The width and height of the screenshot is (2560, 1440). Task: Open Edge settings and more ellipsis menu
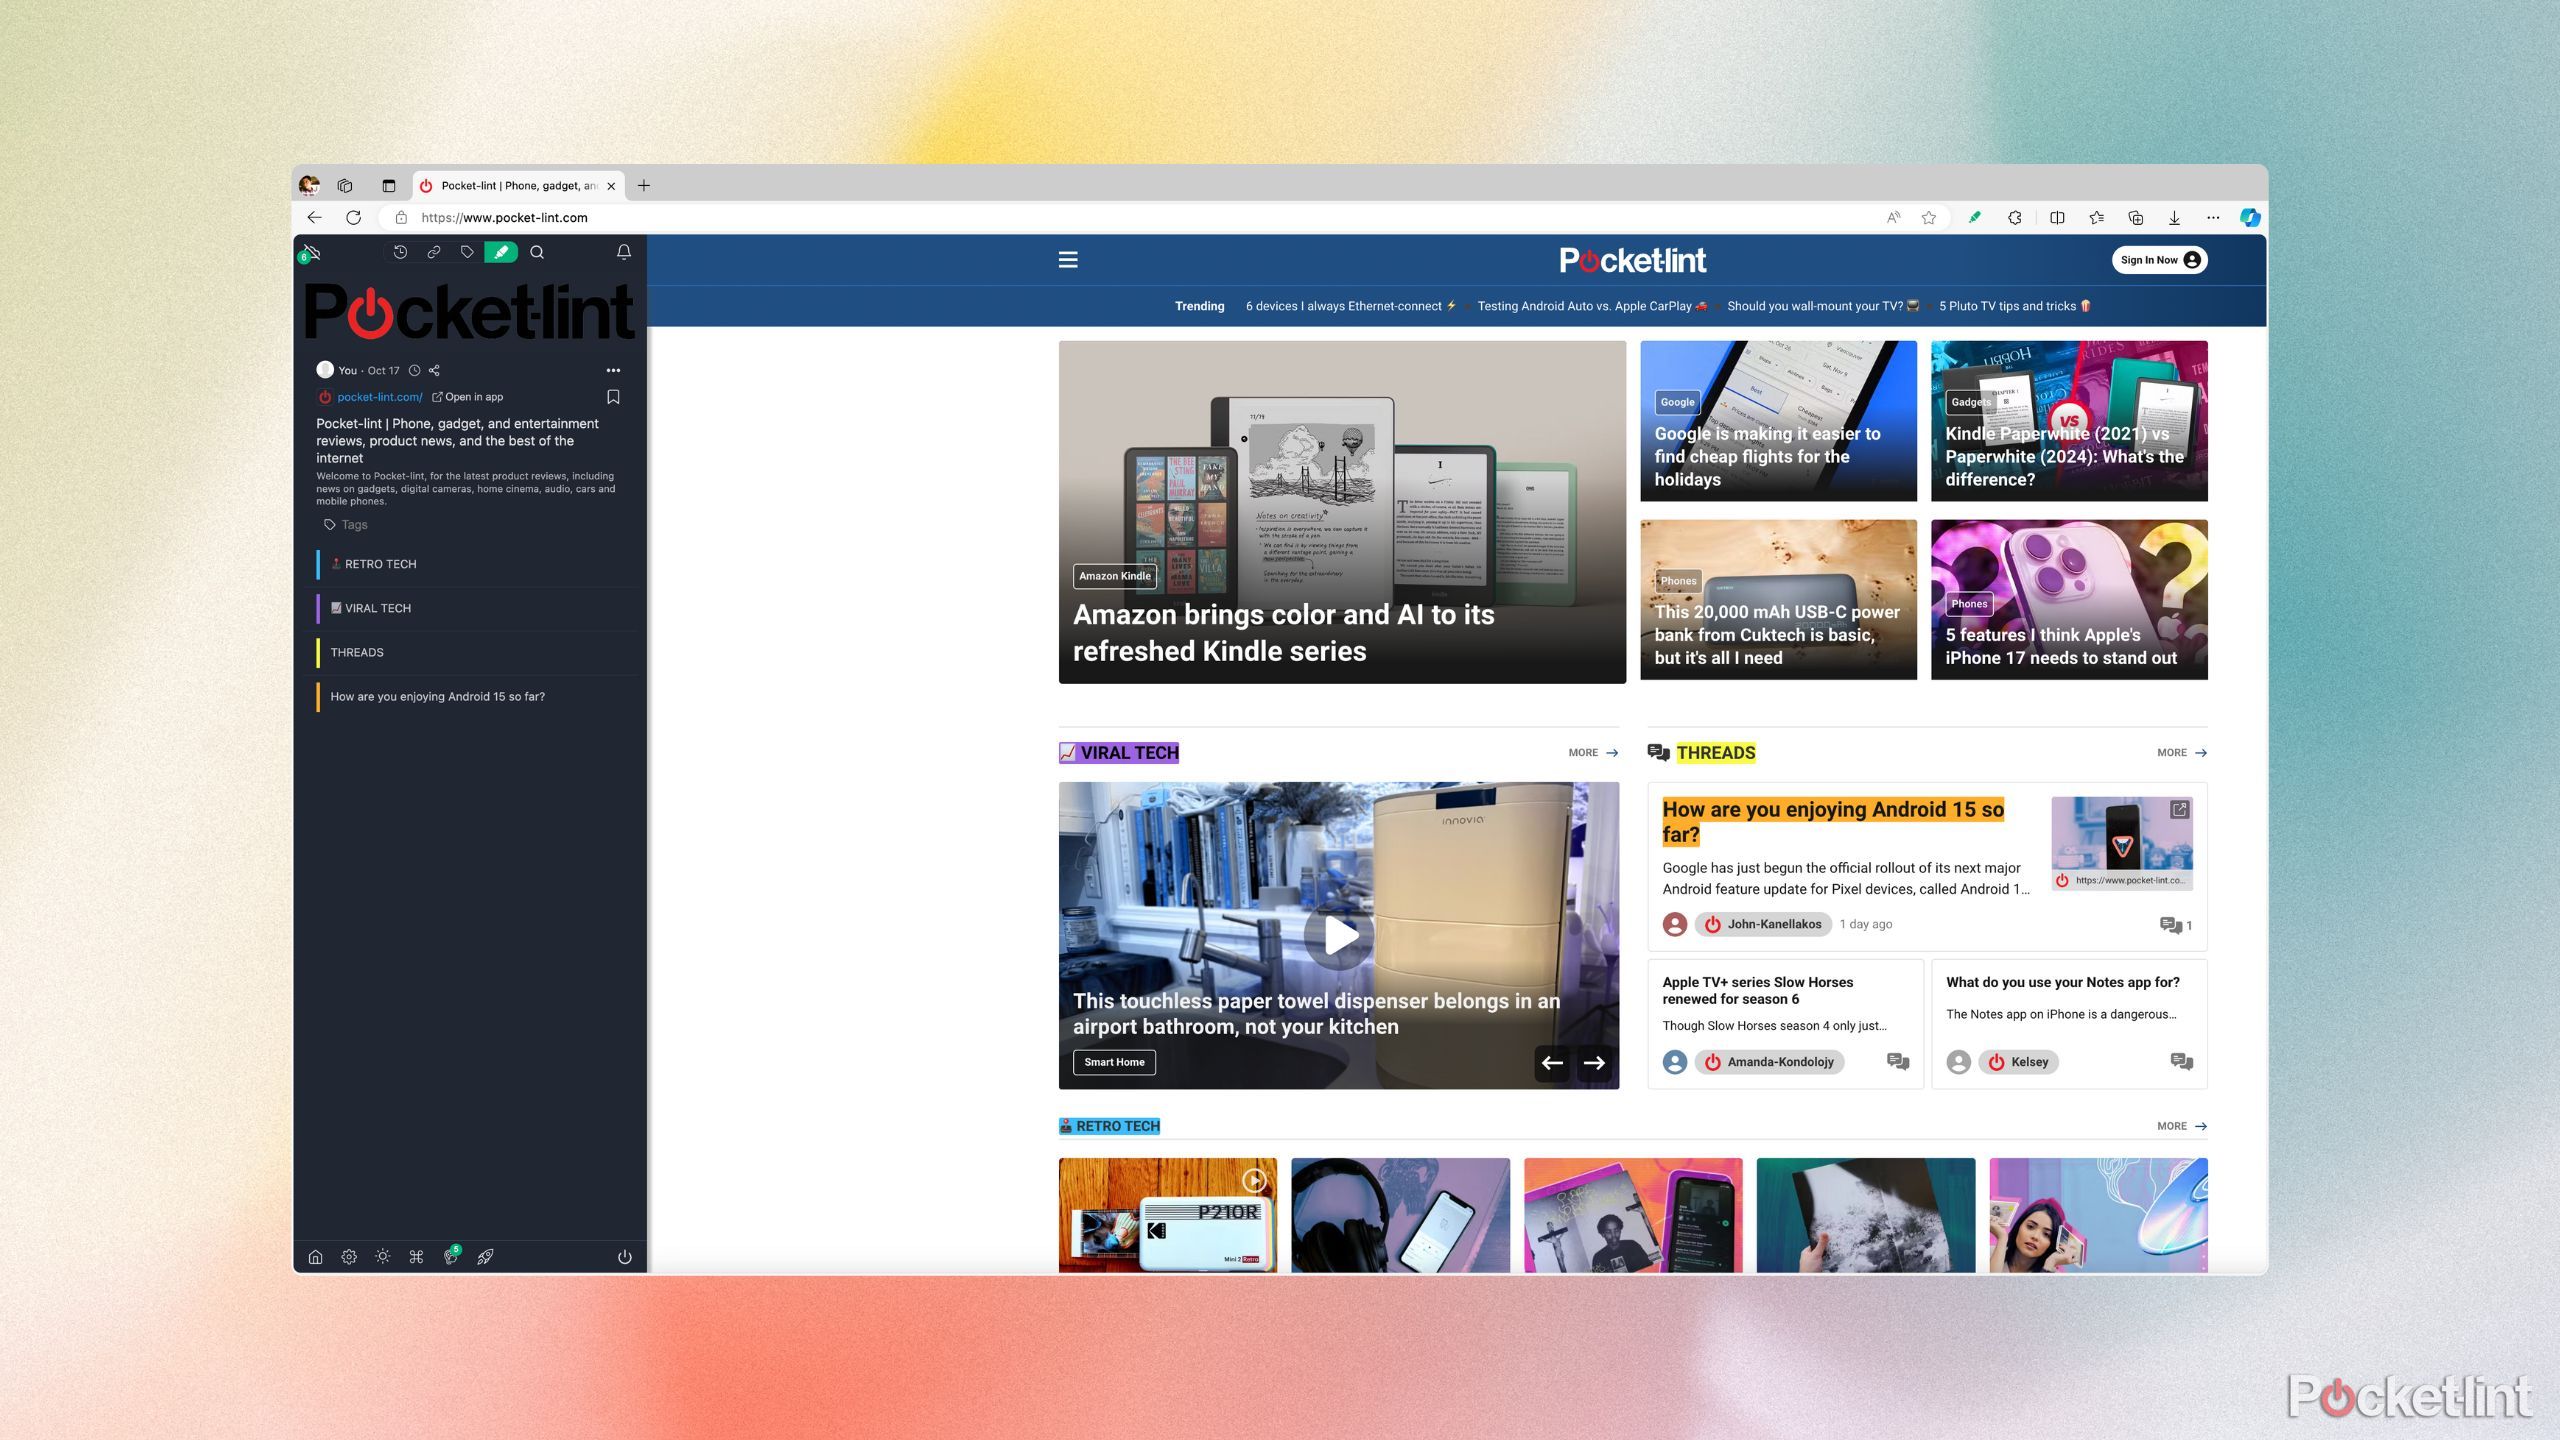[x=2213, y=218]
